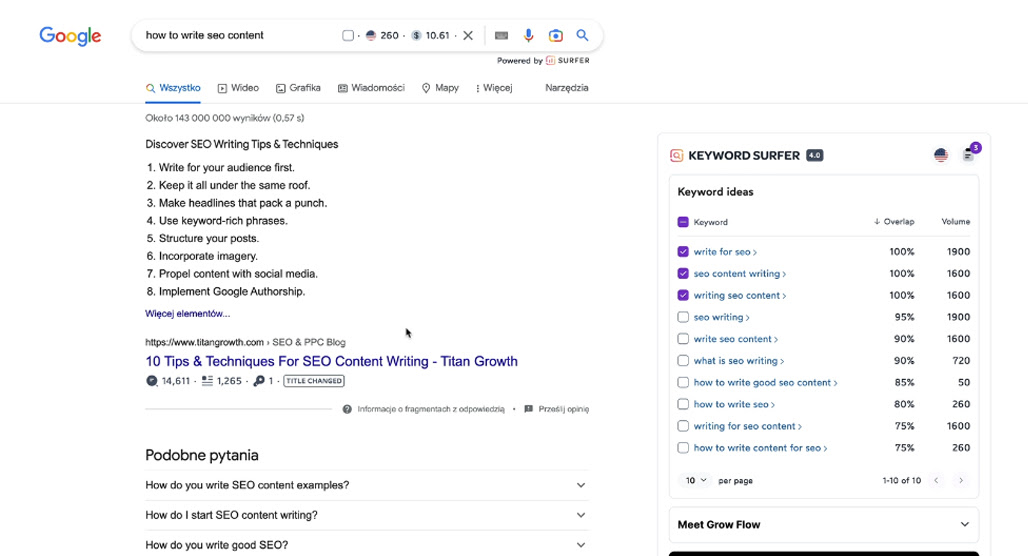Open the 10 per page dropdown
The height and width of the screenshot is (556, 1028).
tap(696, 481)
